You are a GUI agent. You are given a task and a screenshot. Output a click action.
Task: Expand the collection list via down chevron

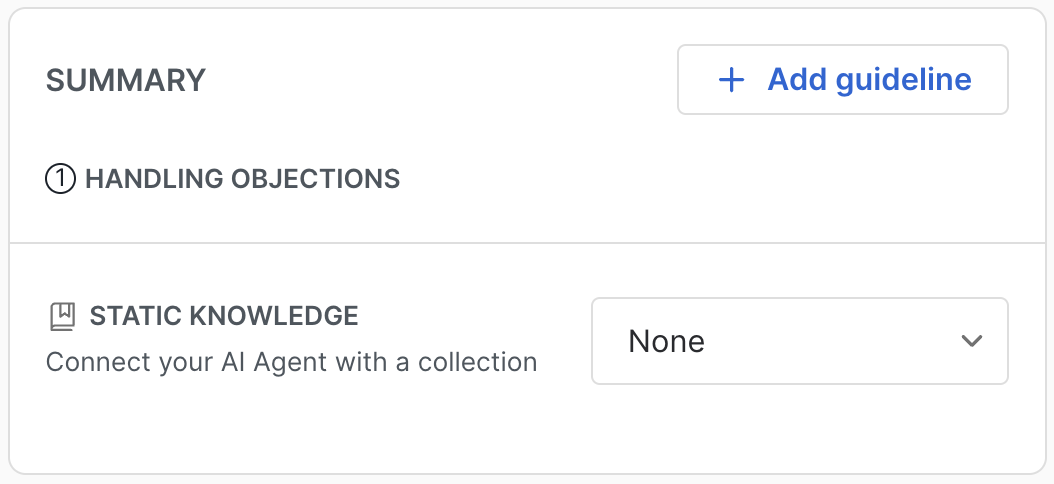(970, 341)
